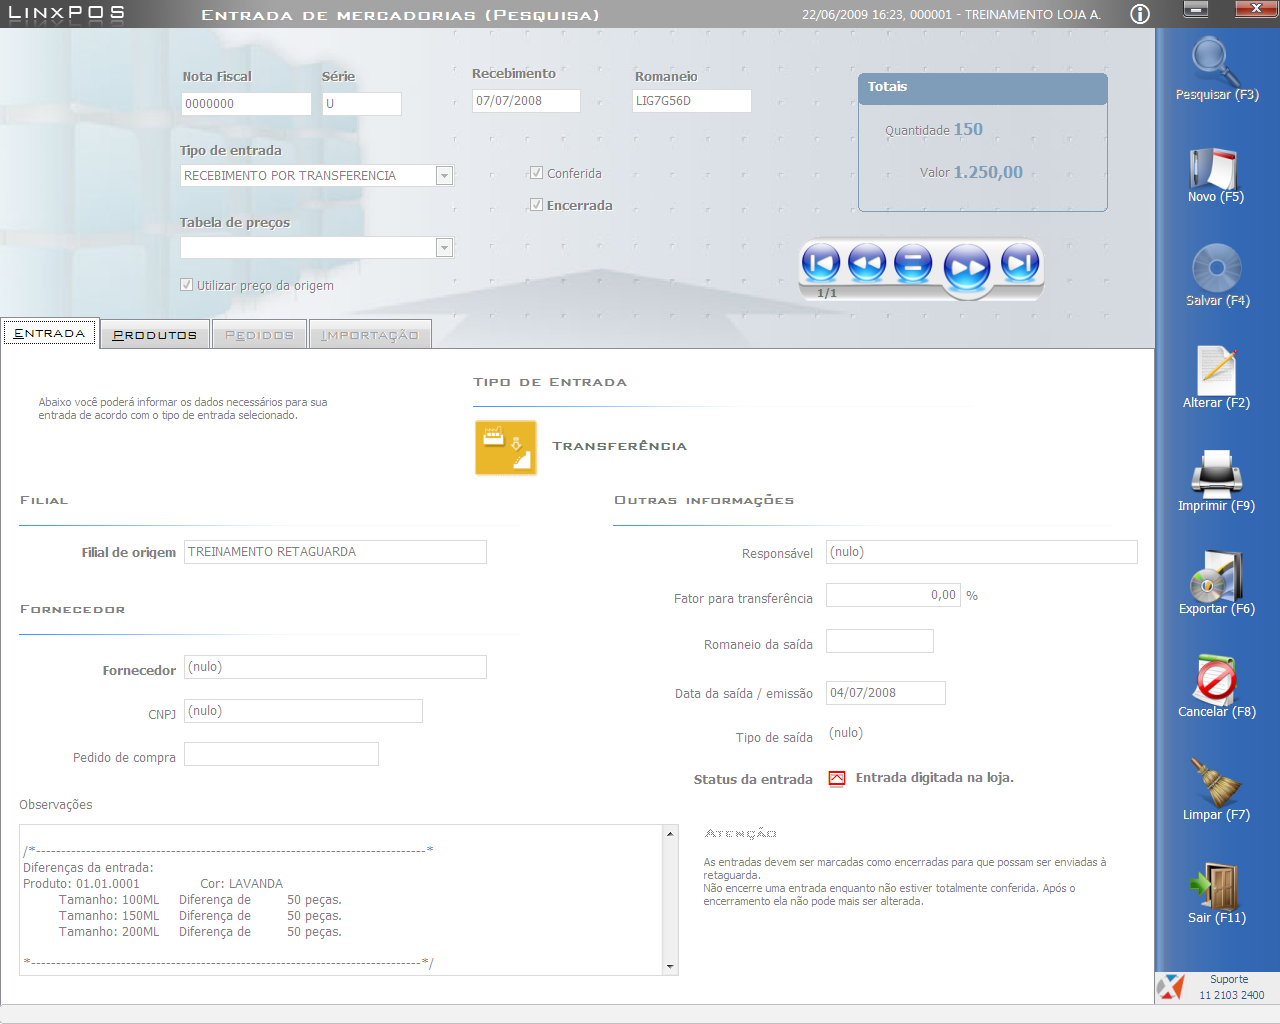The image size is (1280, 1024).
Task: Click the record counter 1/1
Action: point(827,293)
